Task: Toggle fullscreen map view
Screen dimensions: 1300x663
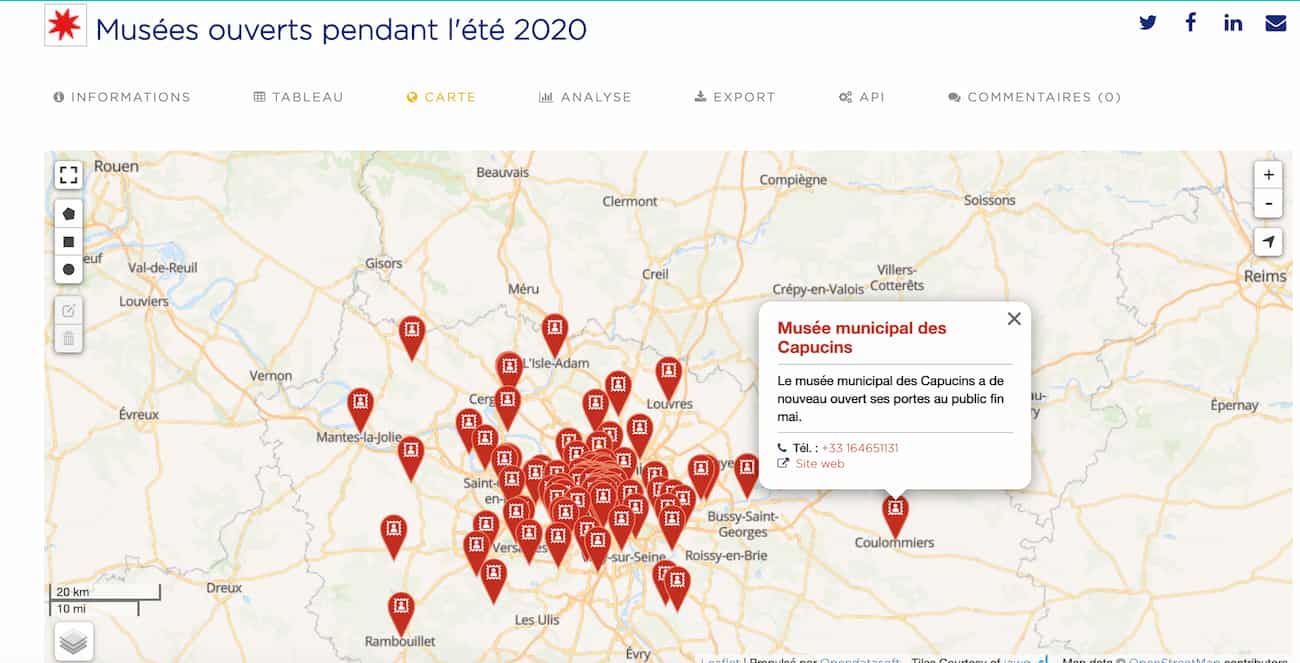Action: point(68,176)
